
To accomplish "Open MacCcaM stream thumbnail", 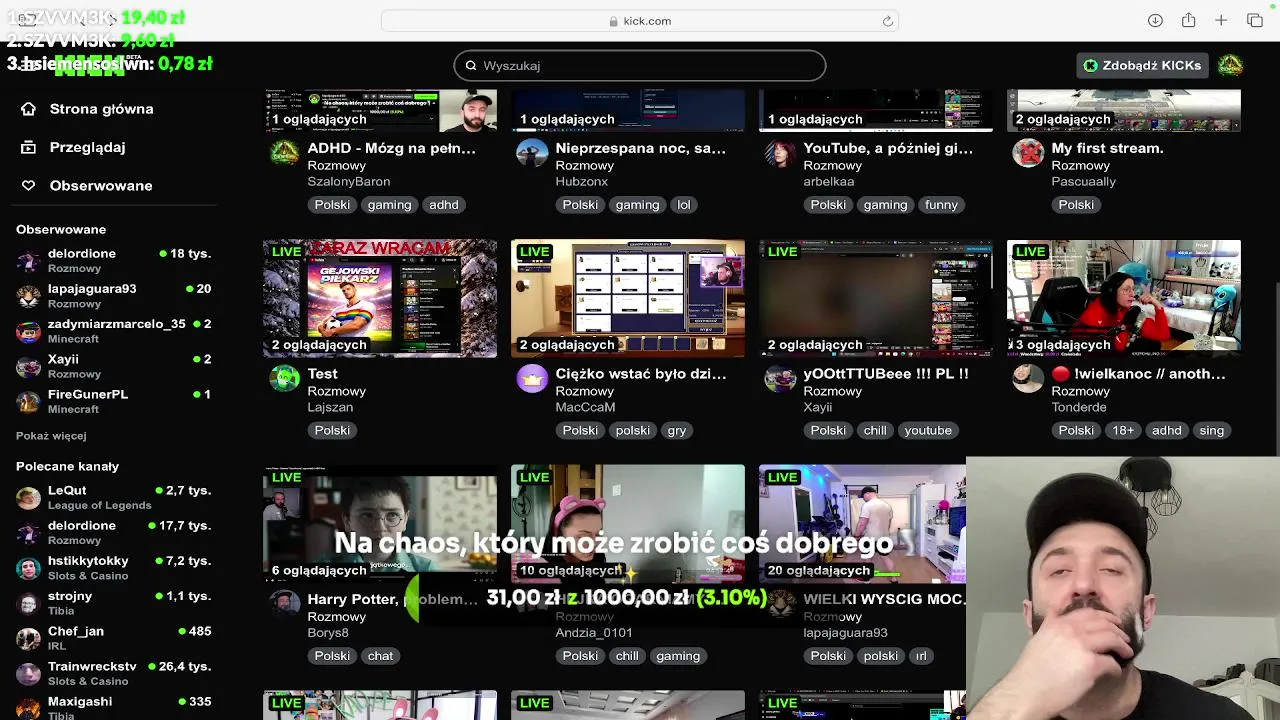I will (628, 298).
